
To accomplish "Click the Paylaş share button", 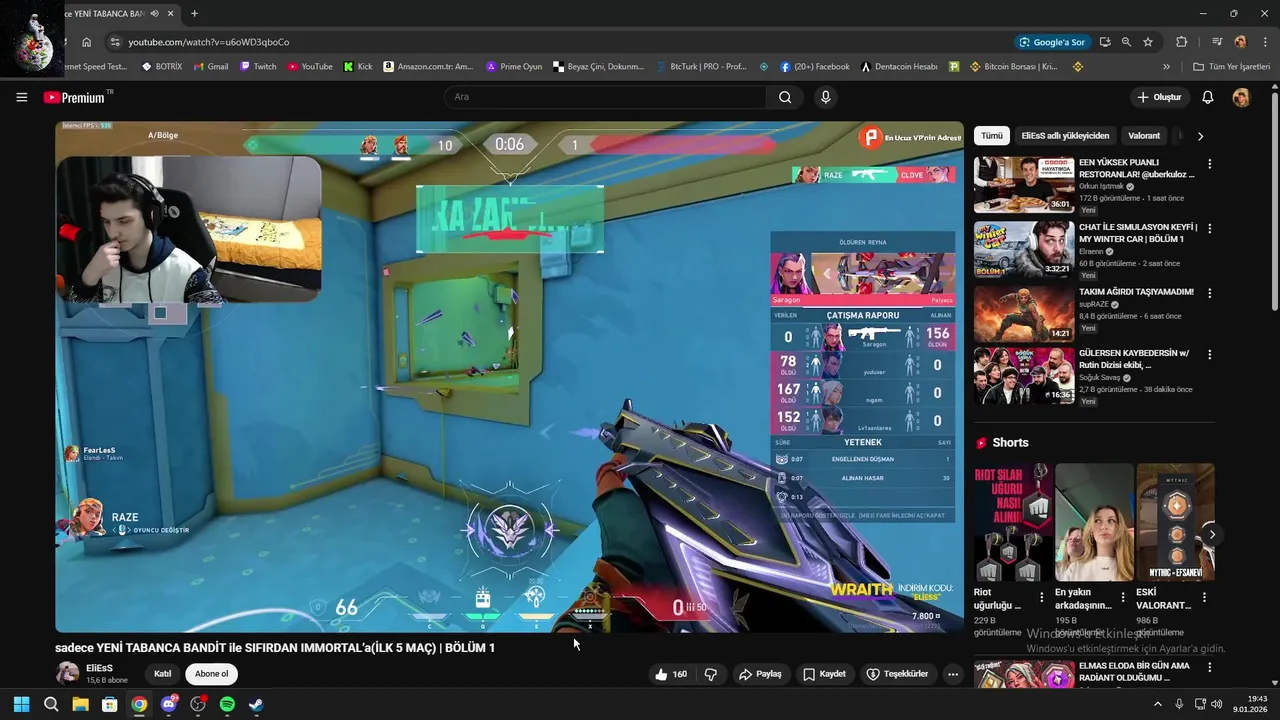I will click(x=760, y=674).
